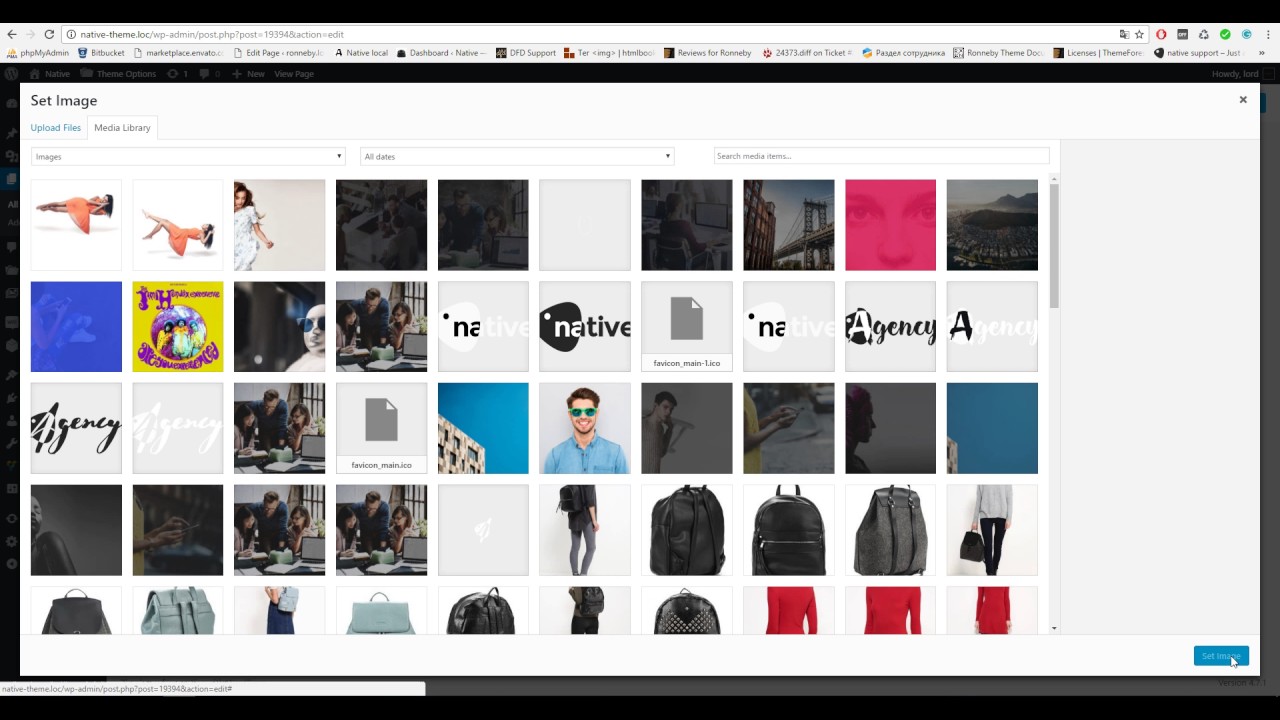
Task: Reload the page with refresh icon
Action: 49,34
